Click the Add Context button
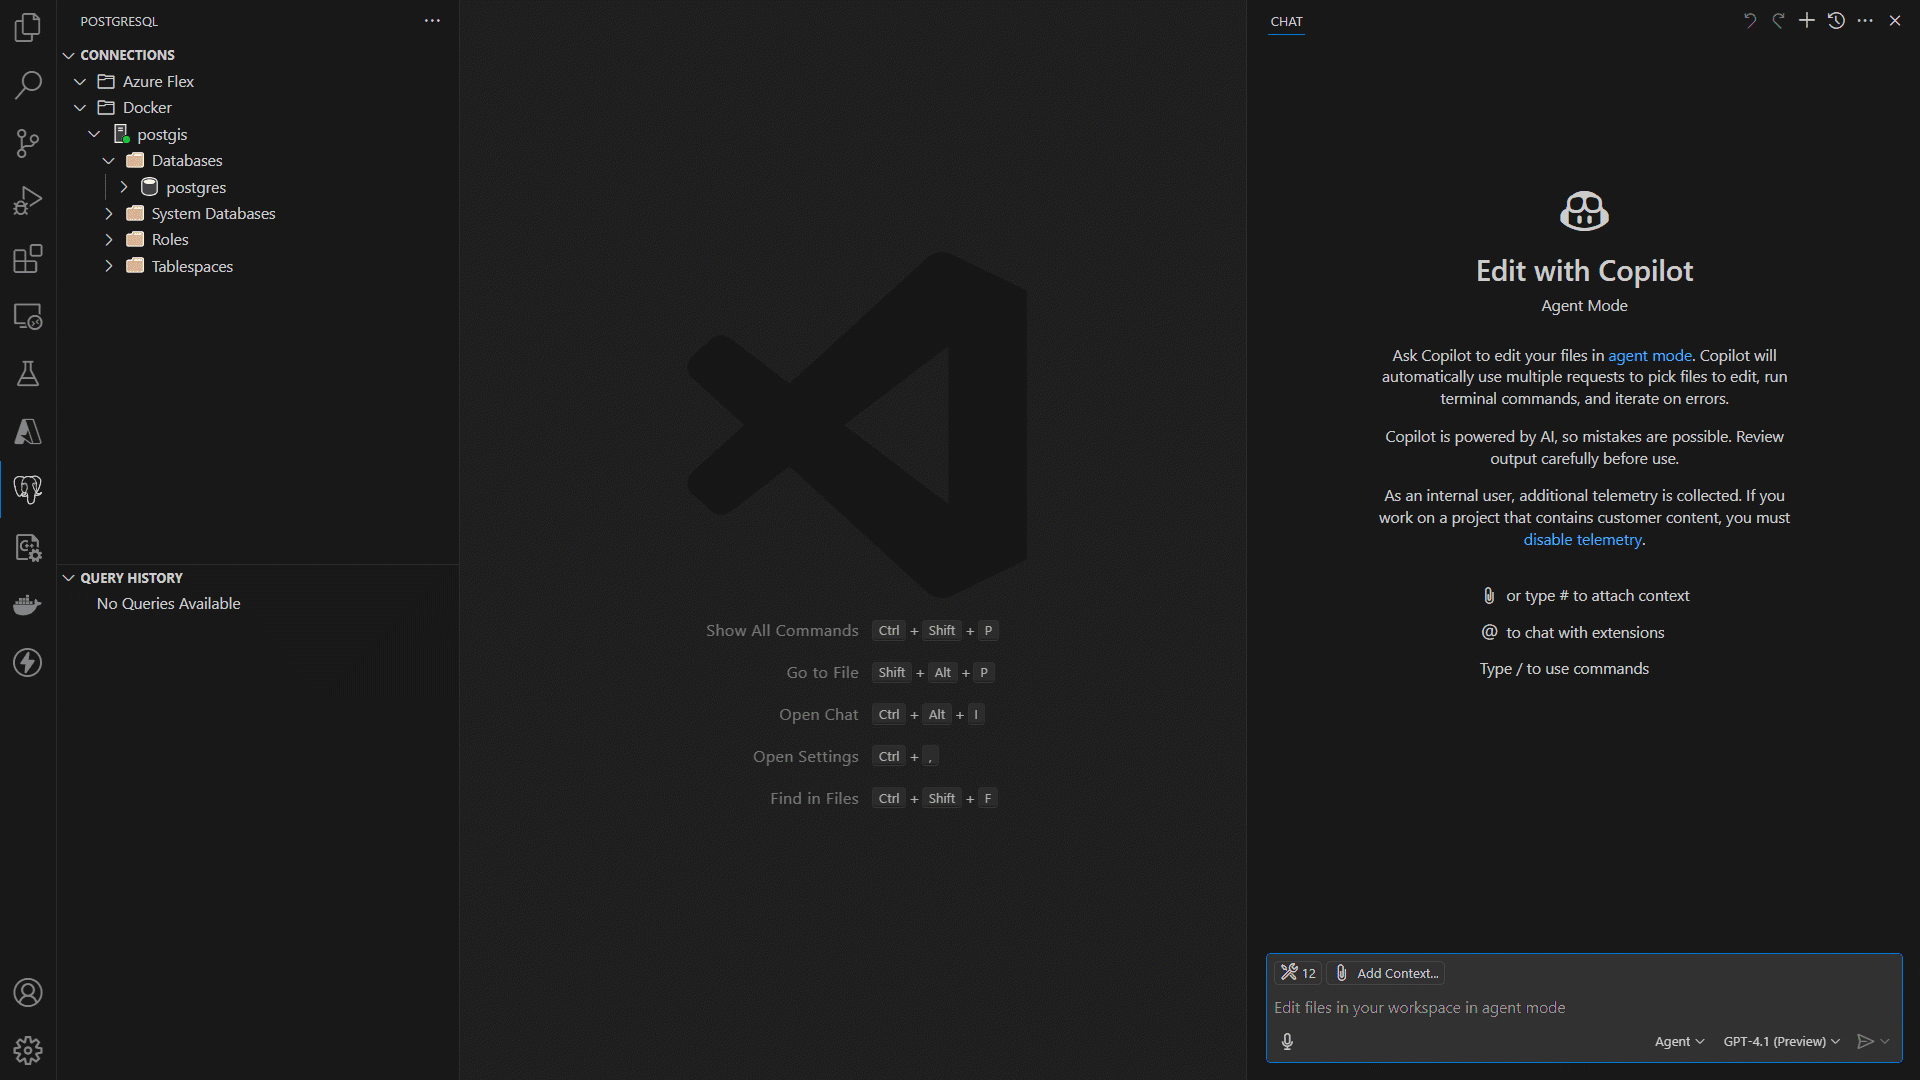 pyautogui.click(x=1387, y=973)
